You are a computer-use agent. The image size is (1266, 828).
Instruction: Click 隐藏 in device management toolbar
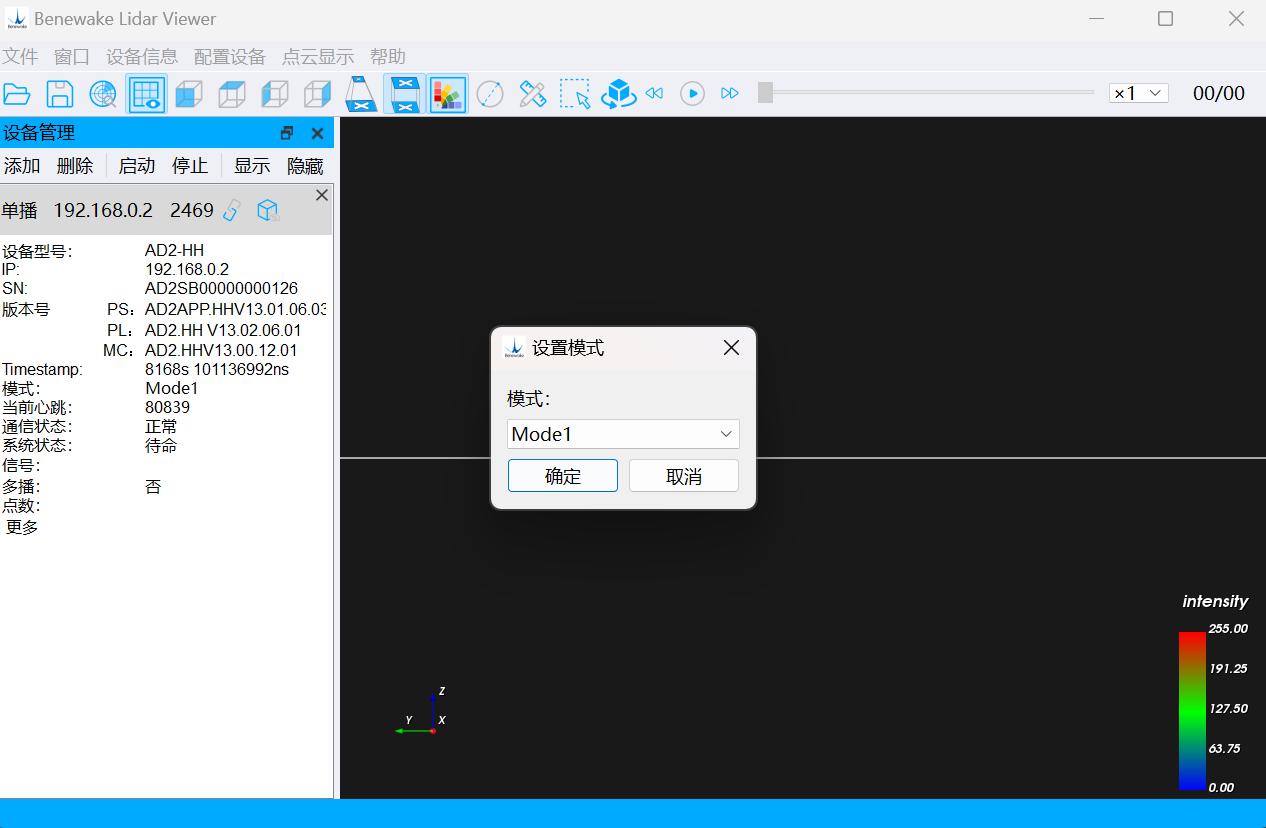click(x=305, y=166)
